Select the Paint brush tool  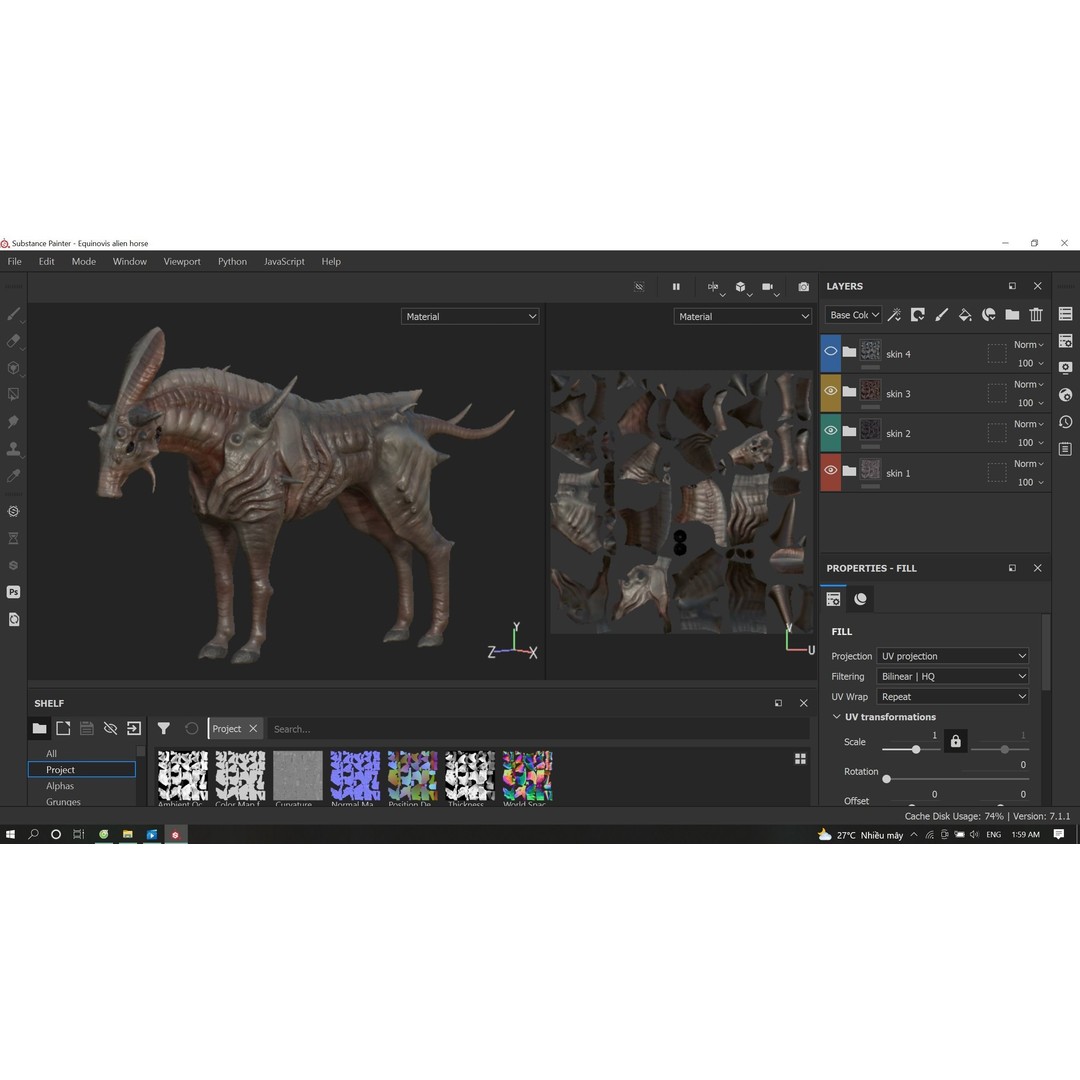click(x=14, y=313)
